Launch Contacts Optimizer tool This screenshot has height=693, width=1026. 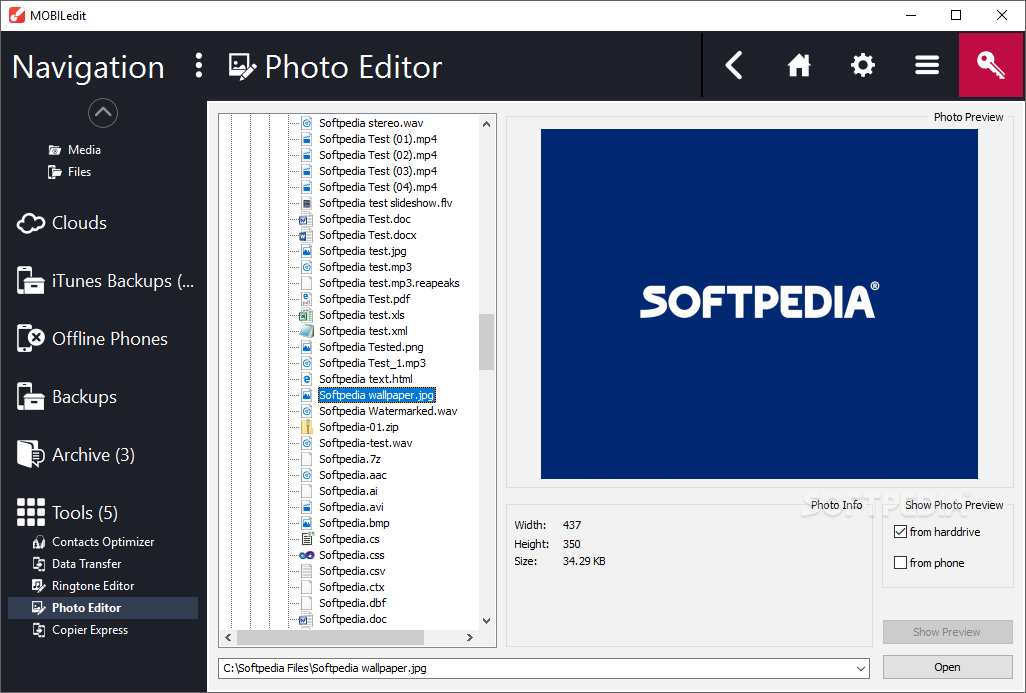coord(103,542)
